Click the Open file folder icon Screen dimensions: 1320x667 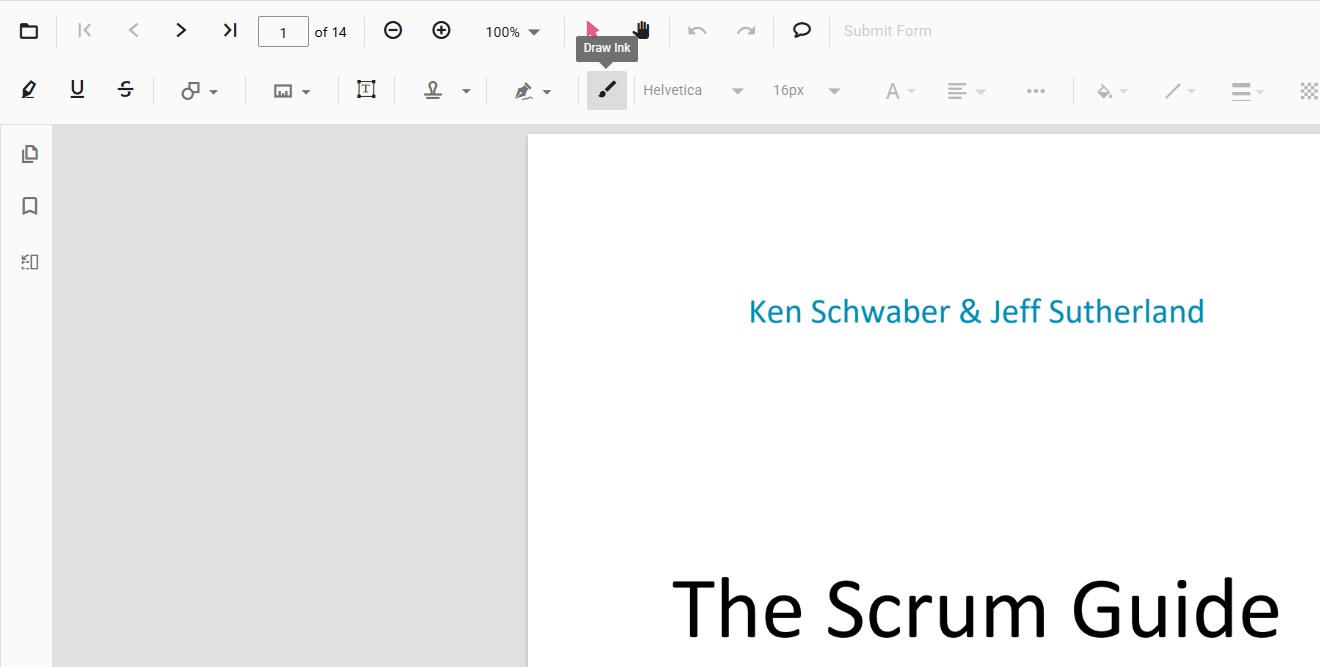pyautogui.click(x=29, y=31)
